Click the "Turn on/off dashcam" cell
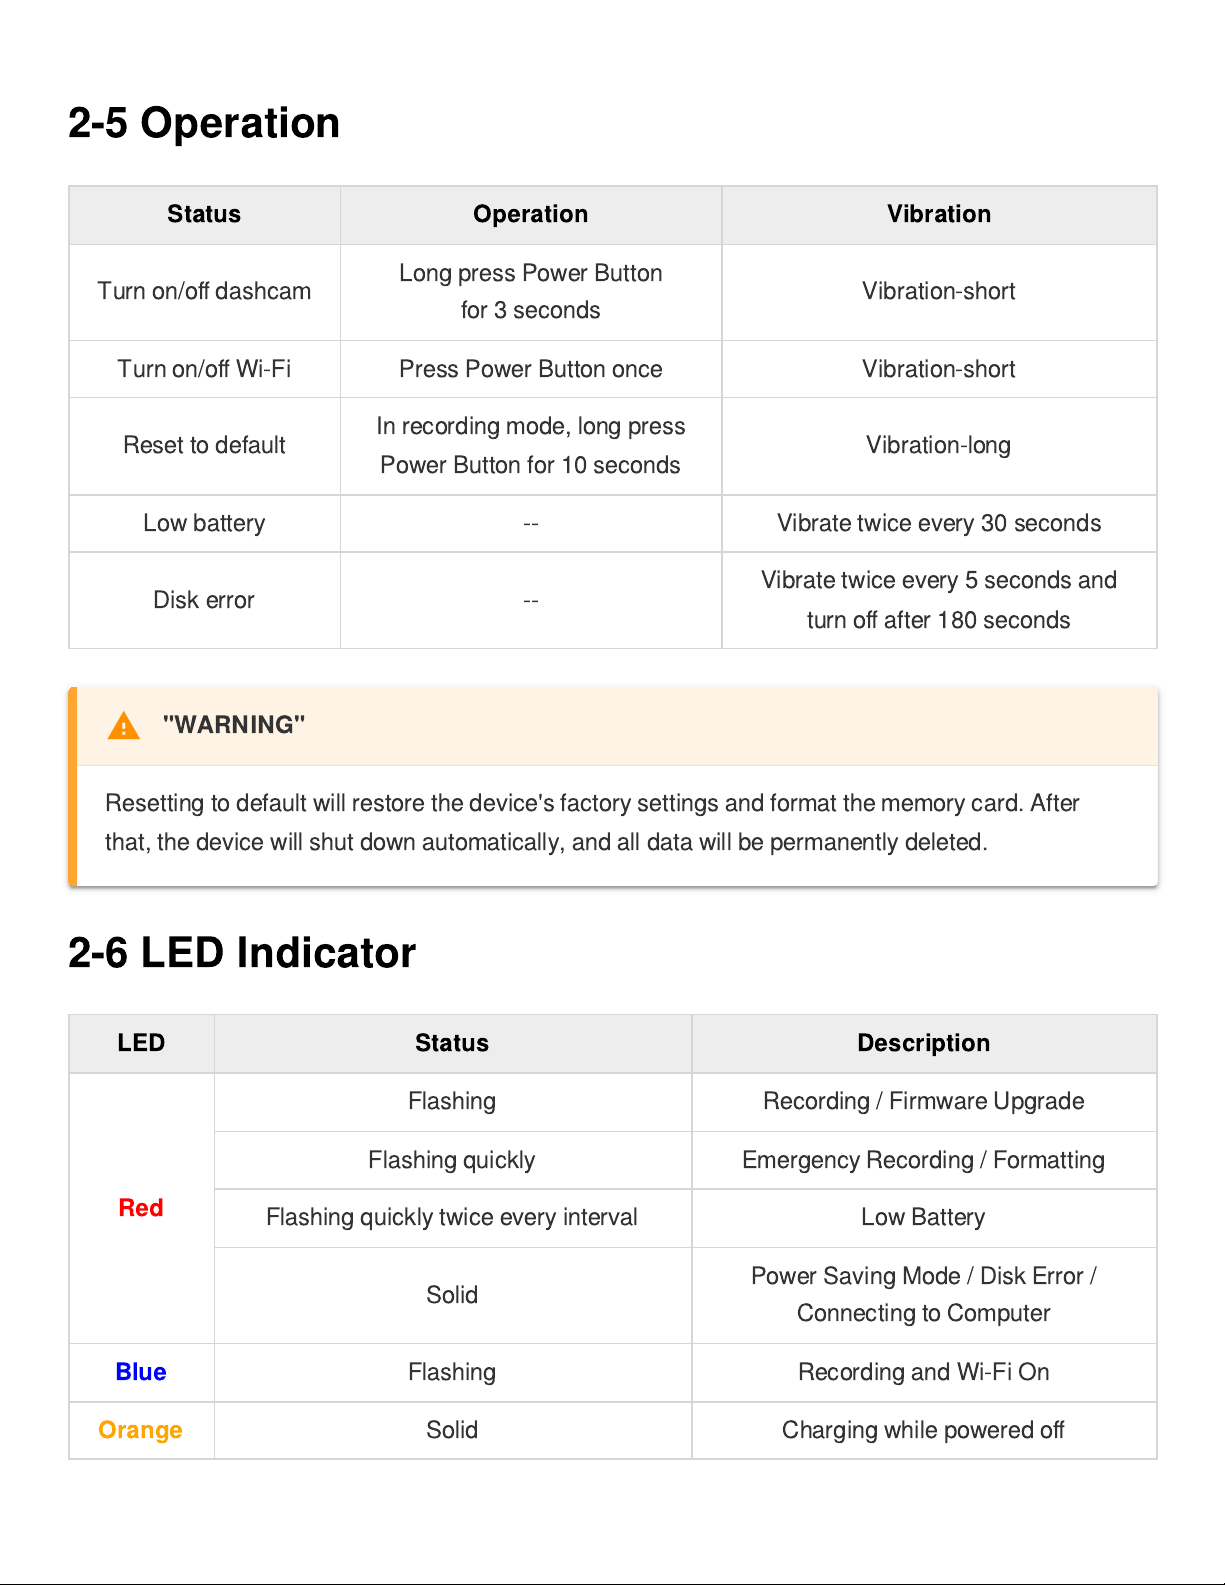 pyautogui.click(x=204, y=291)
